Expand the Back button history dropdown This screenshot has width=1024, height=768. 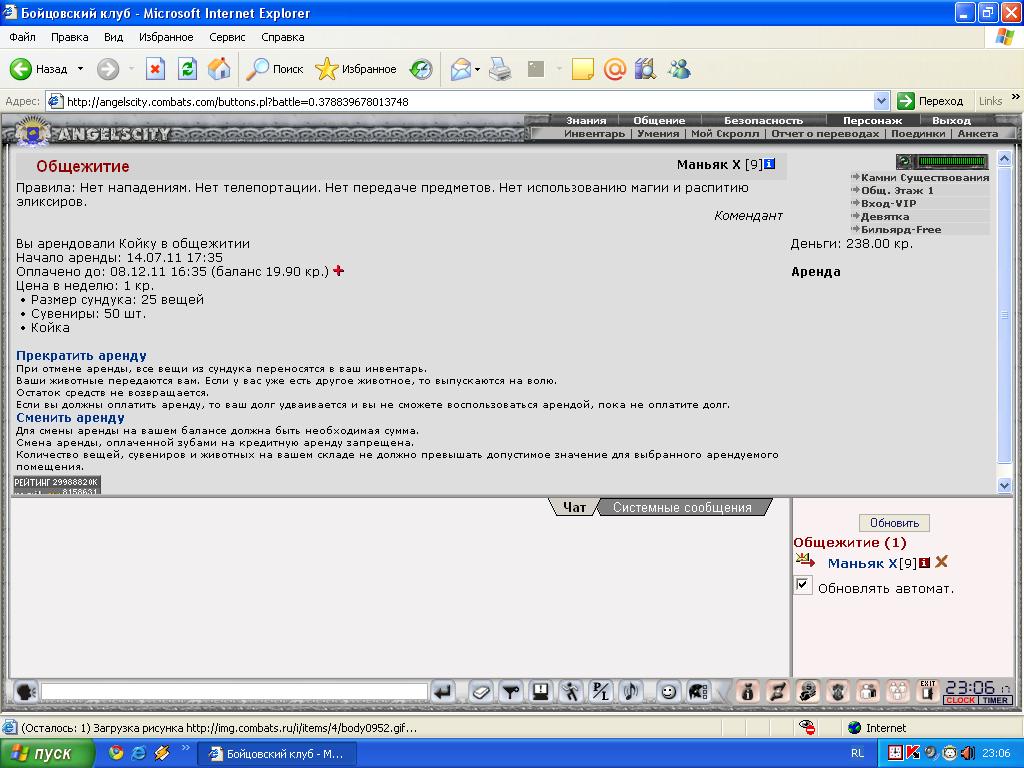click(x=80, y=69)
